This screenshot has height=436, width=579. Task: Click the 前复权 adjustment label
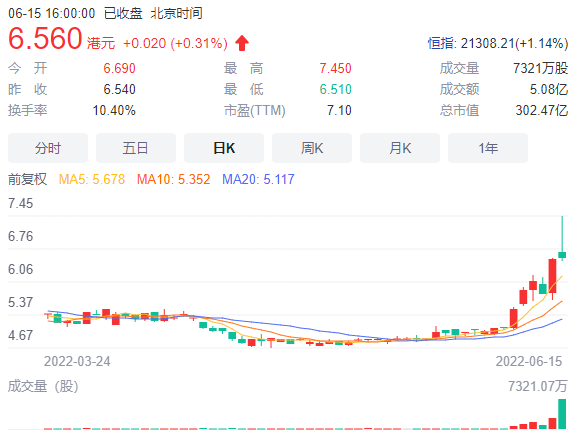tap(28, 179)
